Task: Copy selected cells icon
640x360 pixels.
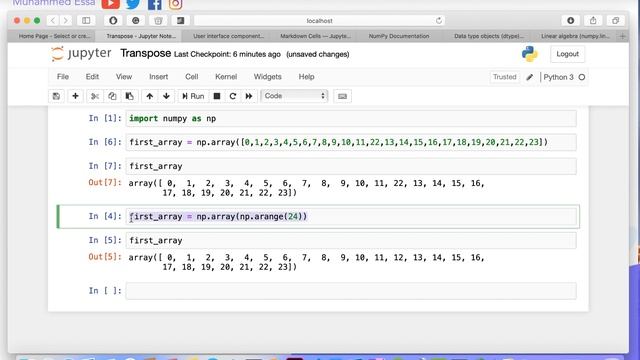Action: (x=112, y=96)
